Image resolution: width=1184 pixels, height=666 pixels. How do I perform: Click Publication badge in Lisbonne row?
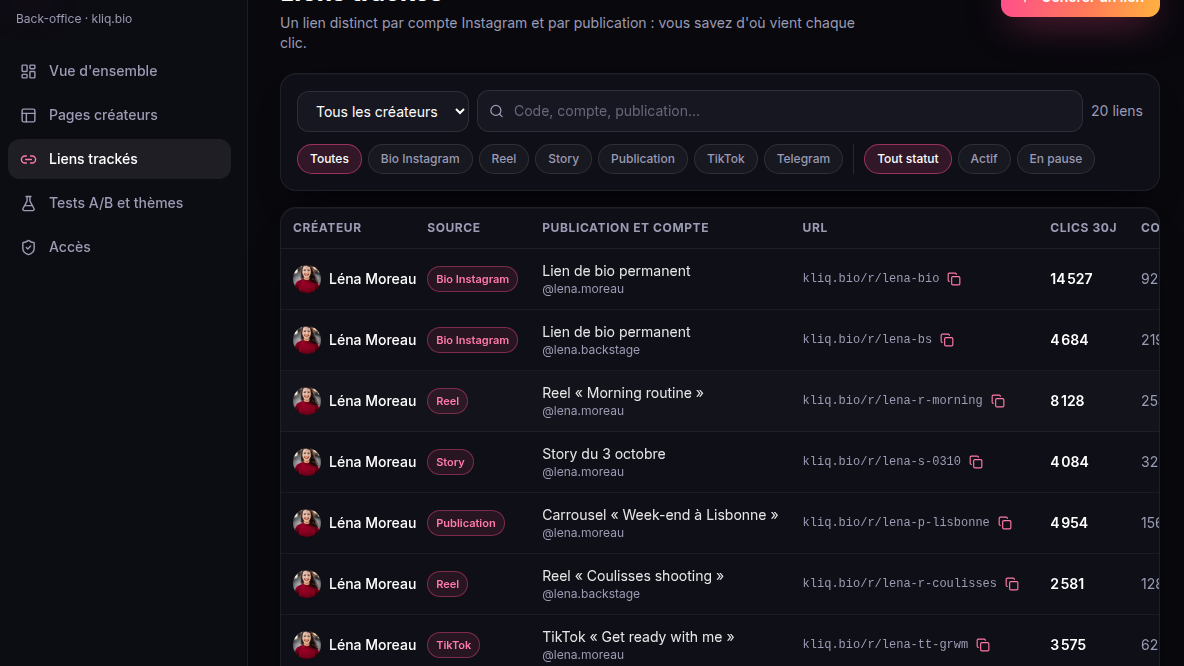tap(466, 523)
